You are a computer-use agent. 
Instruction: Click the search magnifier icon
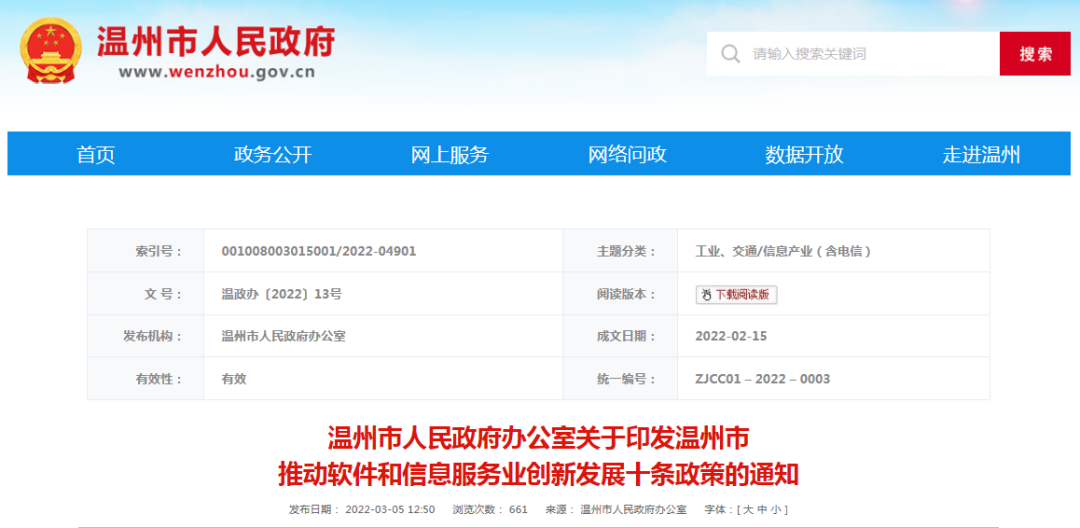click(730, 54)
